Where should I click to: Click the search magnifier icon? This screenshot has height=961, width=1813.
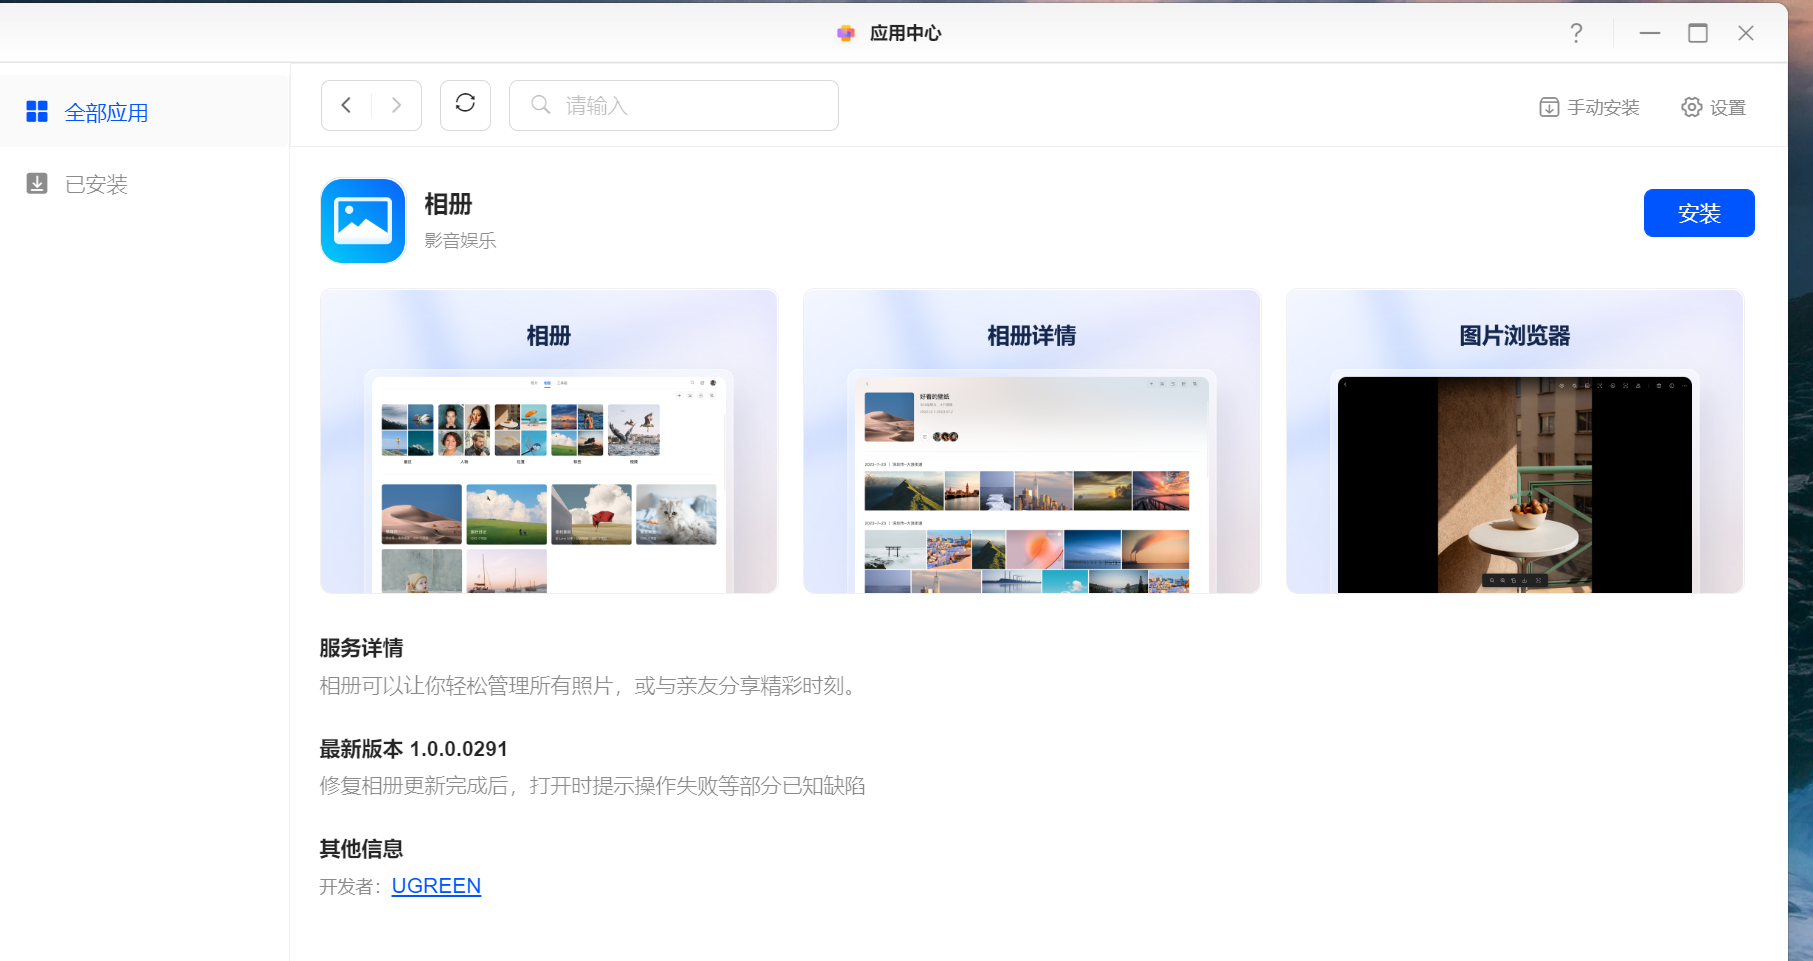pyautogui.click(x=541, y=105)
